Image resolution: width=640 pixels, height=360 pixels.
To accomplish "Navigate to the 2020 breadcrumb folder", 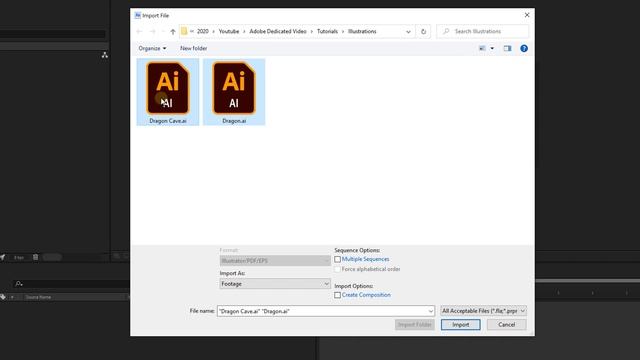I will 203,31.
